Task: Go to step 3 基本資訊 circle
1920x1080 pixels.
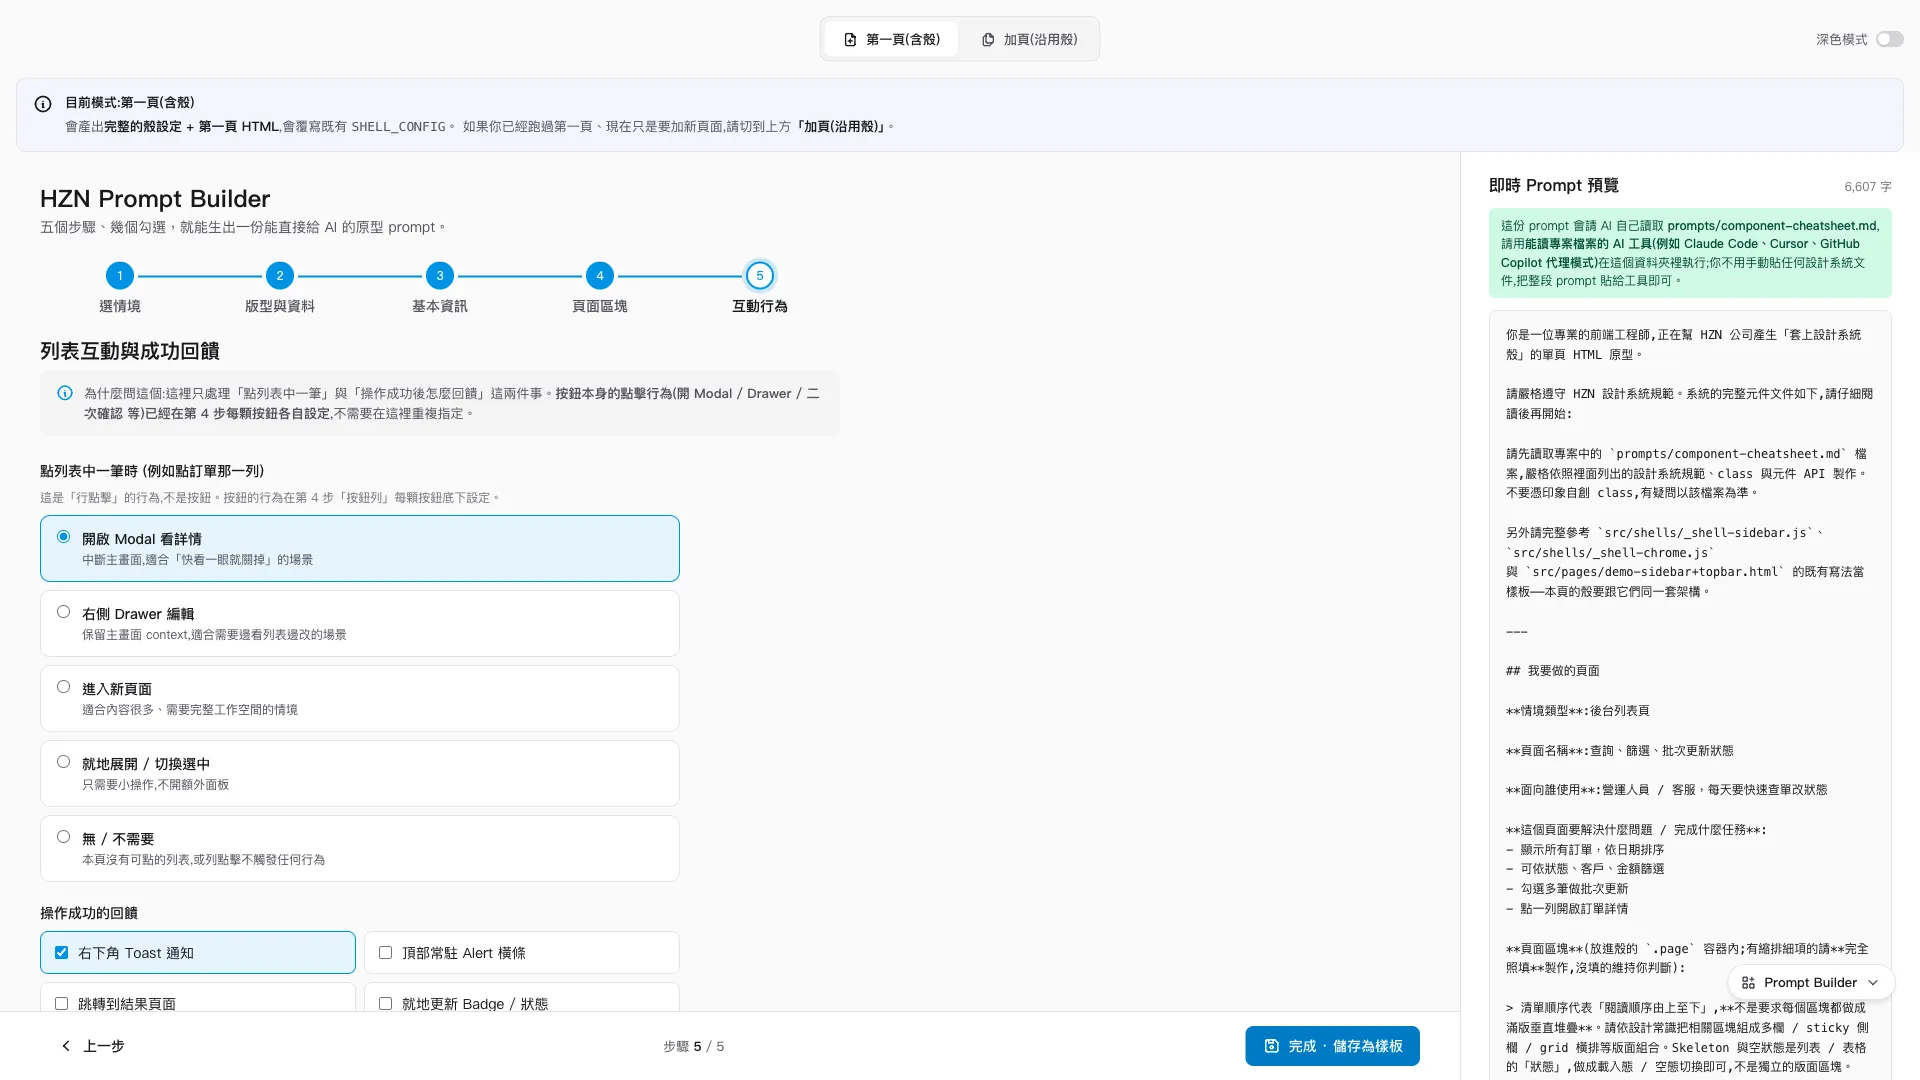Action: 439,275
